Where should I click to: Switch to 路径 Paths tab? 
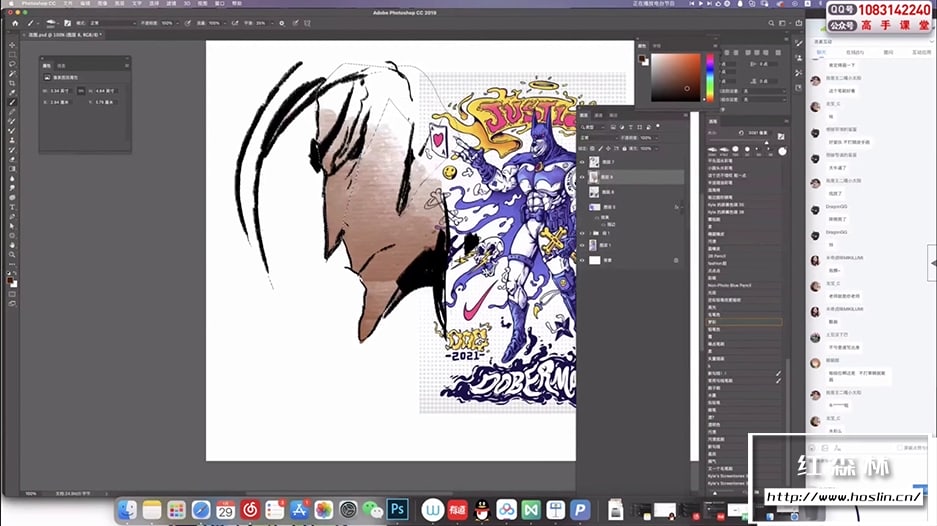coord(614,115)
